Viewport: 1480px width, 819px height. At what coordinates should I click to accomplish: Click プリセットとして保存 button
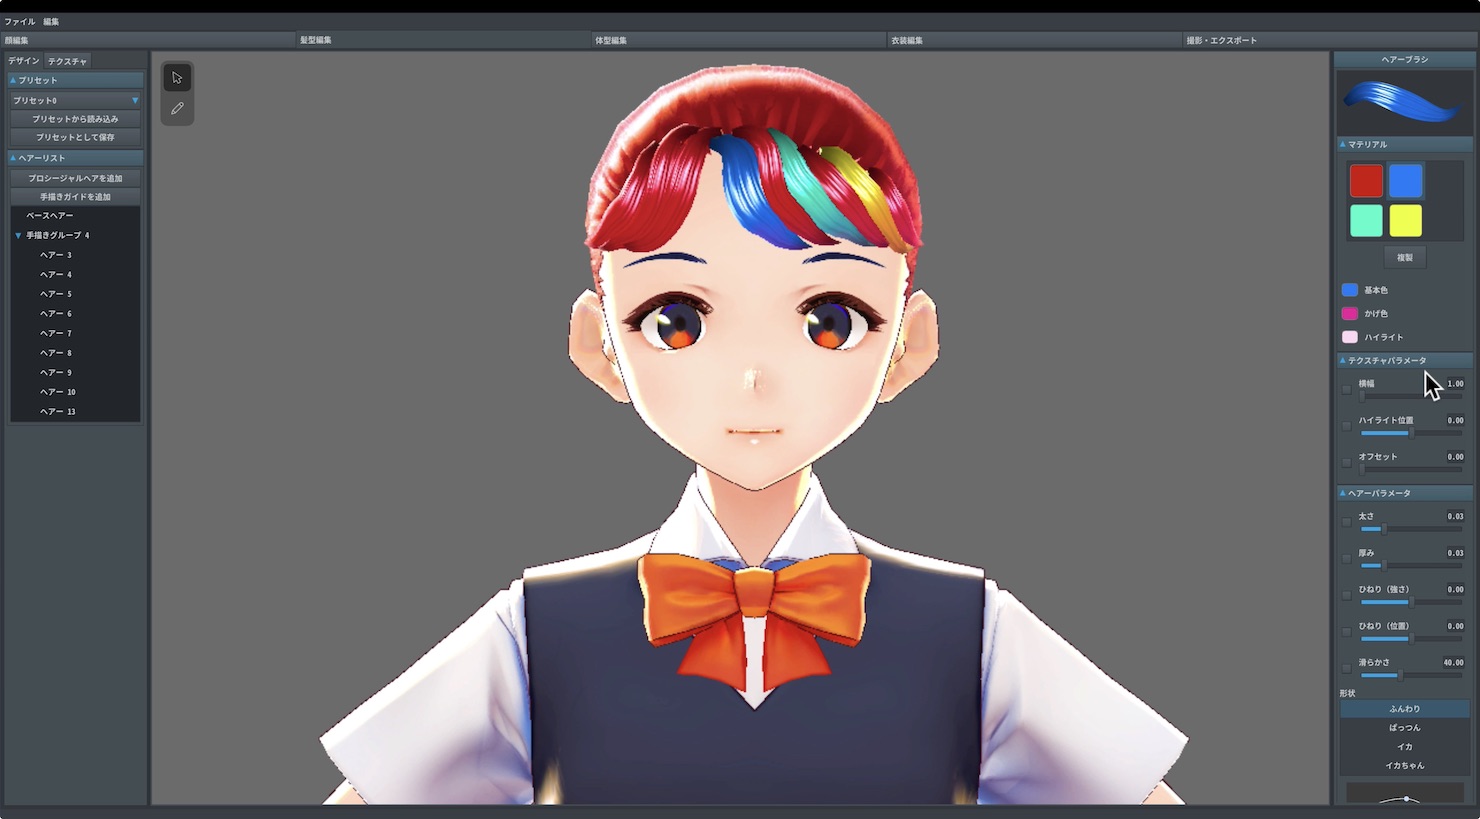click(x=76, y=137)
